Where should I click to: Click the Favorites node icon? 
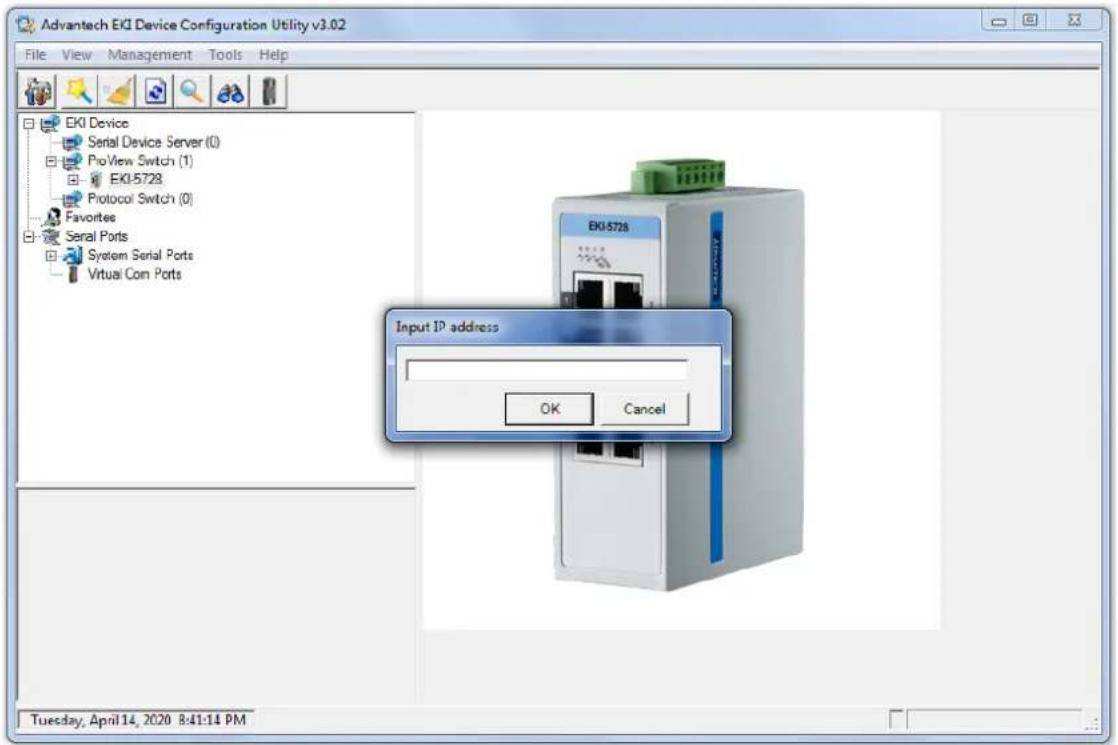pos(52,217)
